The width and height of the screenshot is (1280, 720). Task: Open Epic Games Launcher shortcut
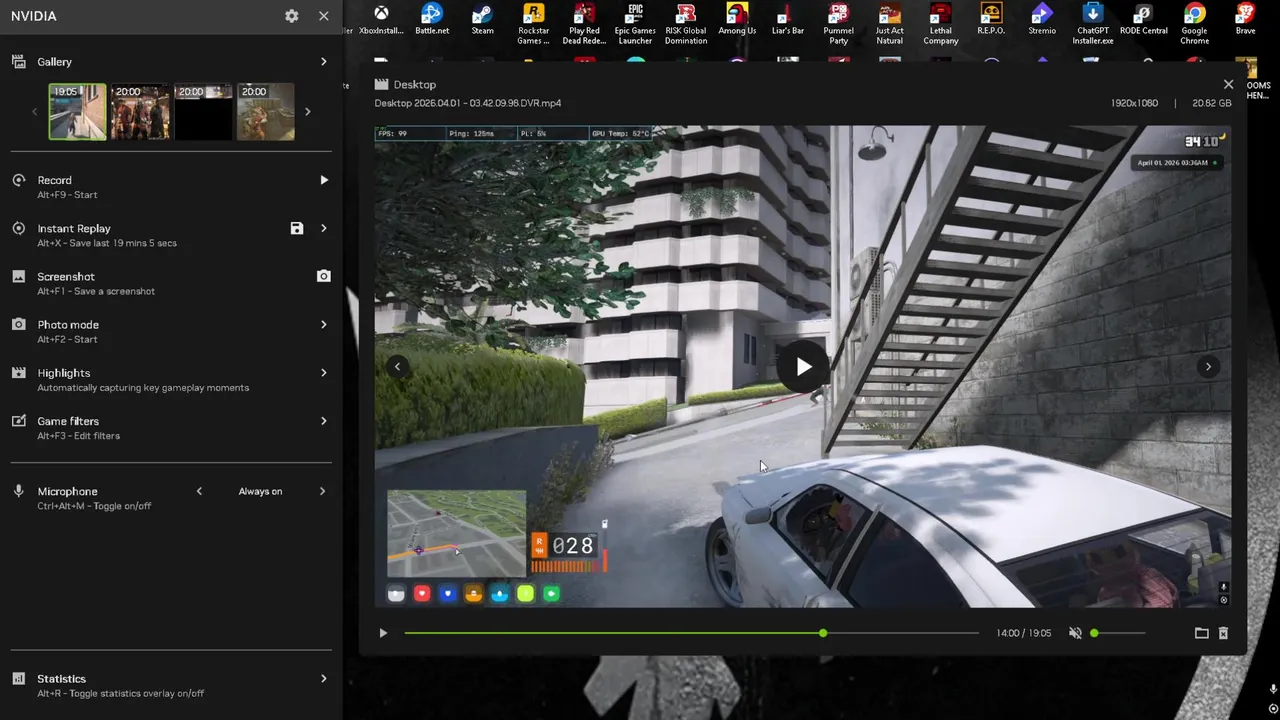(635, 24)
